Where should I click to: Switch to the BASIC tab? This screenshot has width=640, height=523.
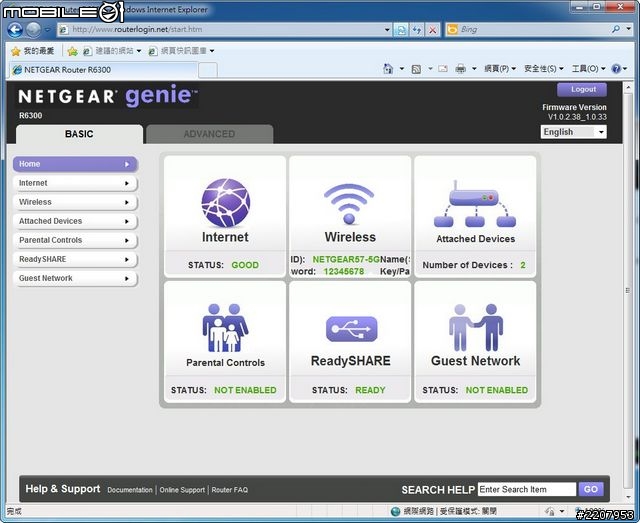tap(79, 134)
